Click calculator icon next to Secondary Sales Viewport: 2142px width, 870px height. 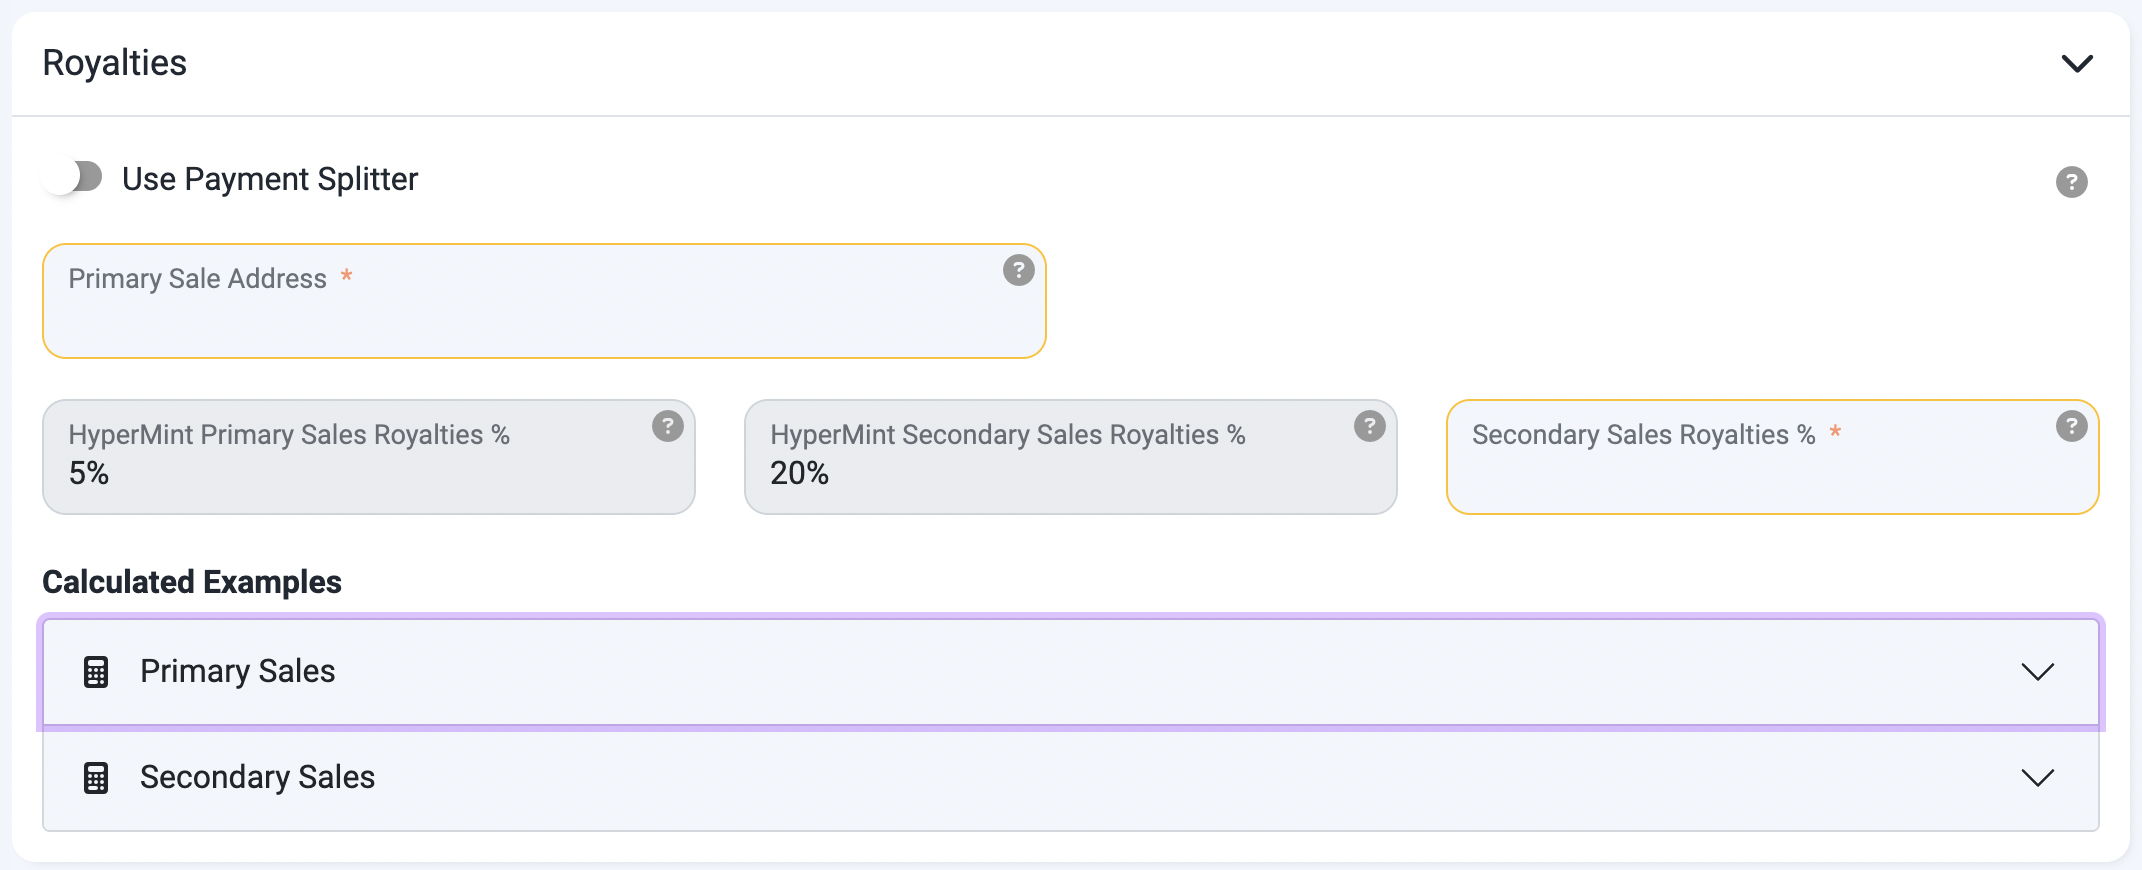(x=96, y=778)
